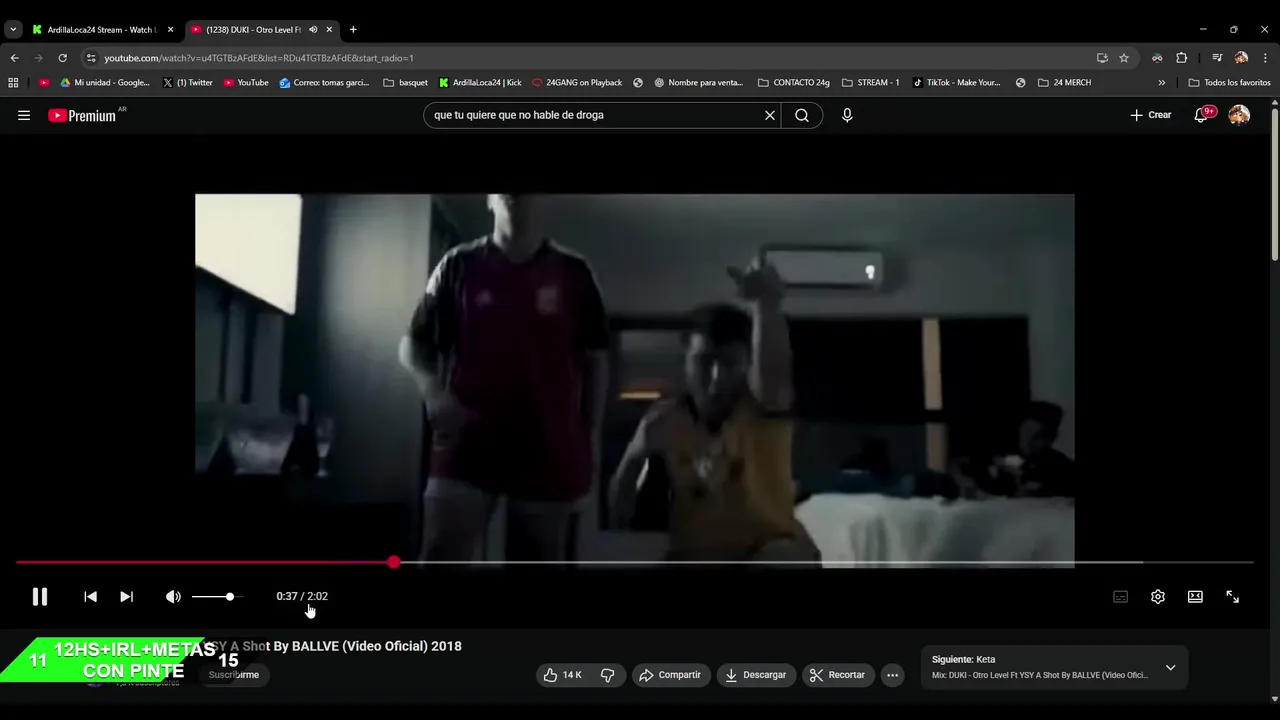This screenshot has width=1280, height=720.
Task: Mute the video with the speaker icon
Action: coord(173,597)
